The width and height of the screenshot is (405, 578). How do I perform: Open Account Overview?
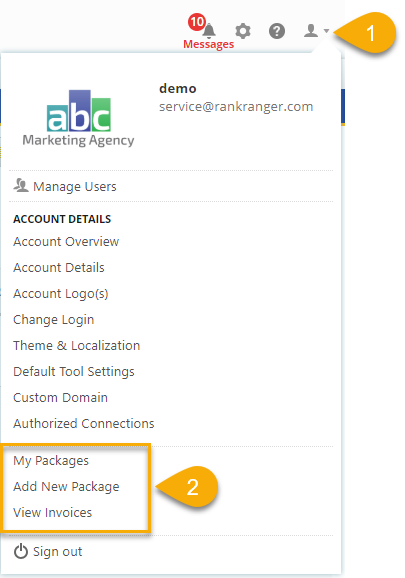(x=66, y=242)
